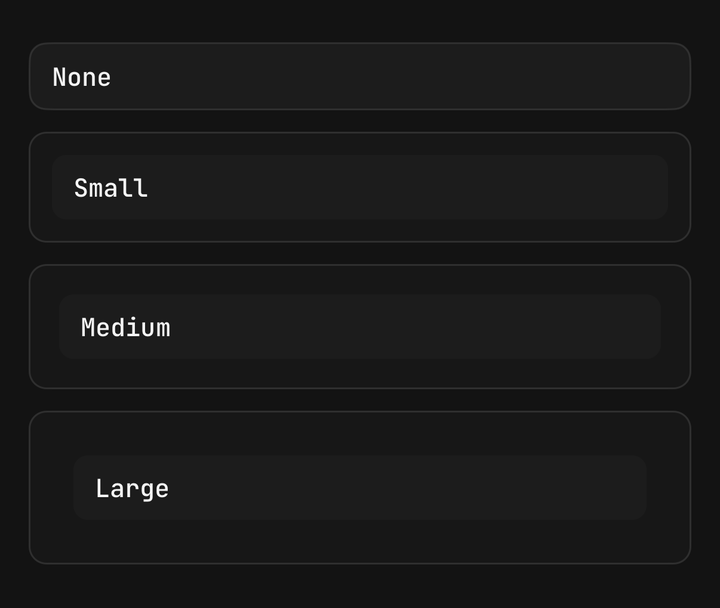Click the Medium inner box

point(360,327)
